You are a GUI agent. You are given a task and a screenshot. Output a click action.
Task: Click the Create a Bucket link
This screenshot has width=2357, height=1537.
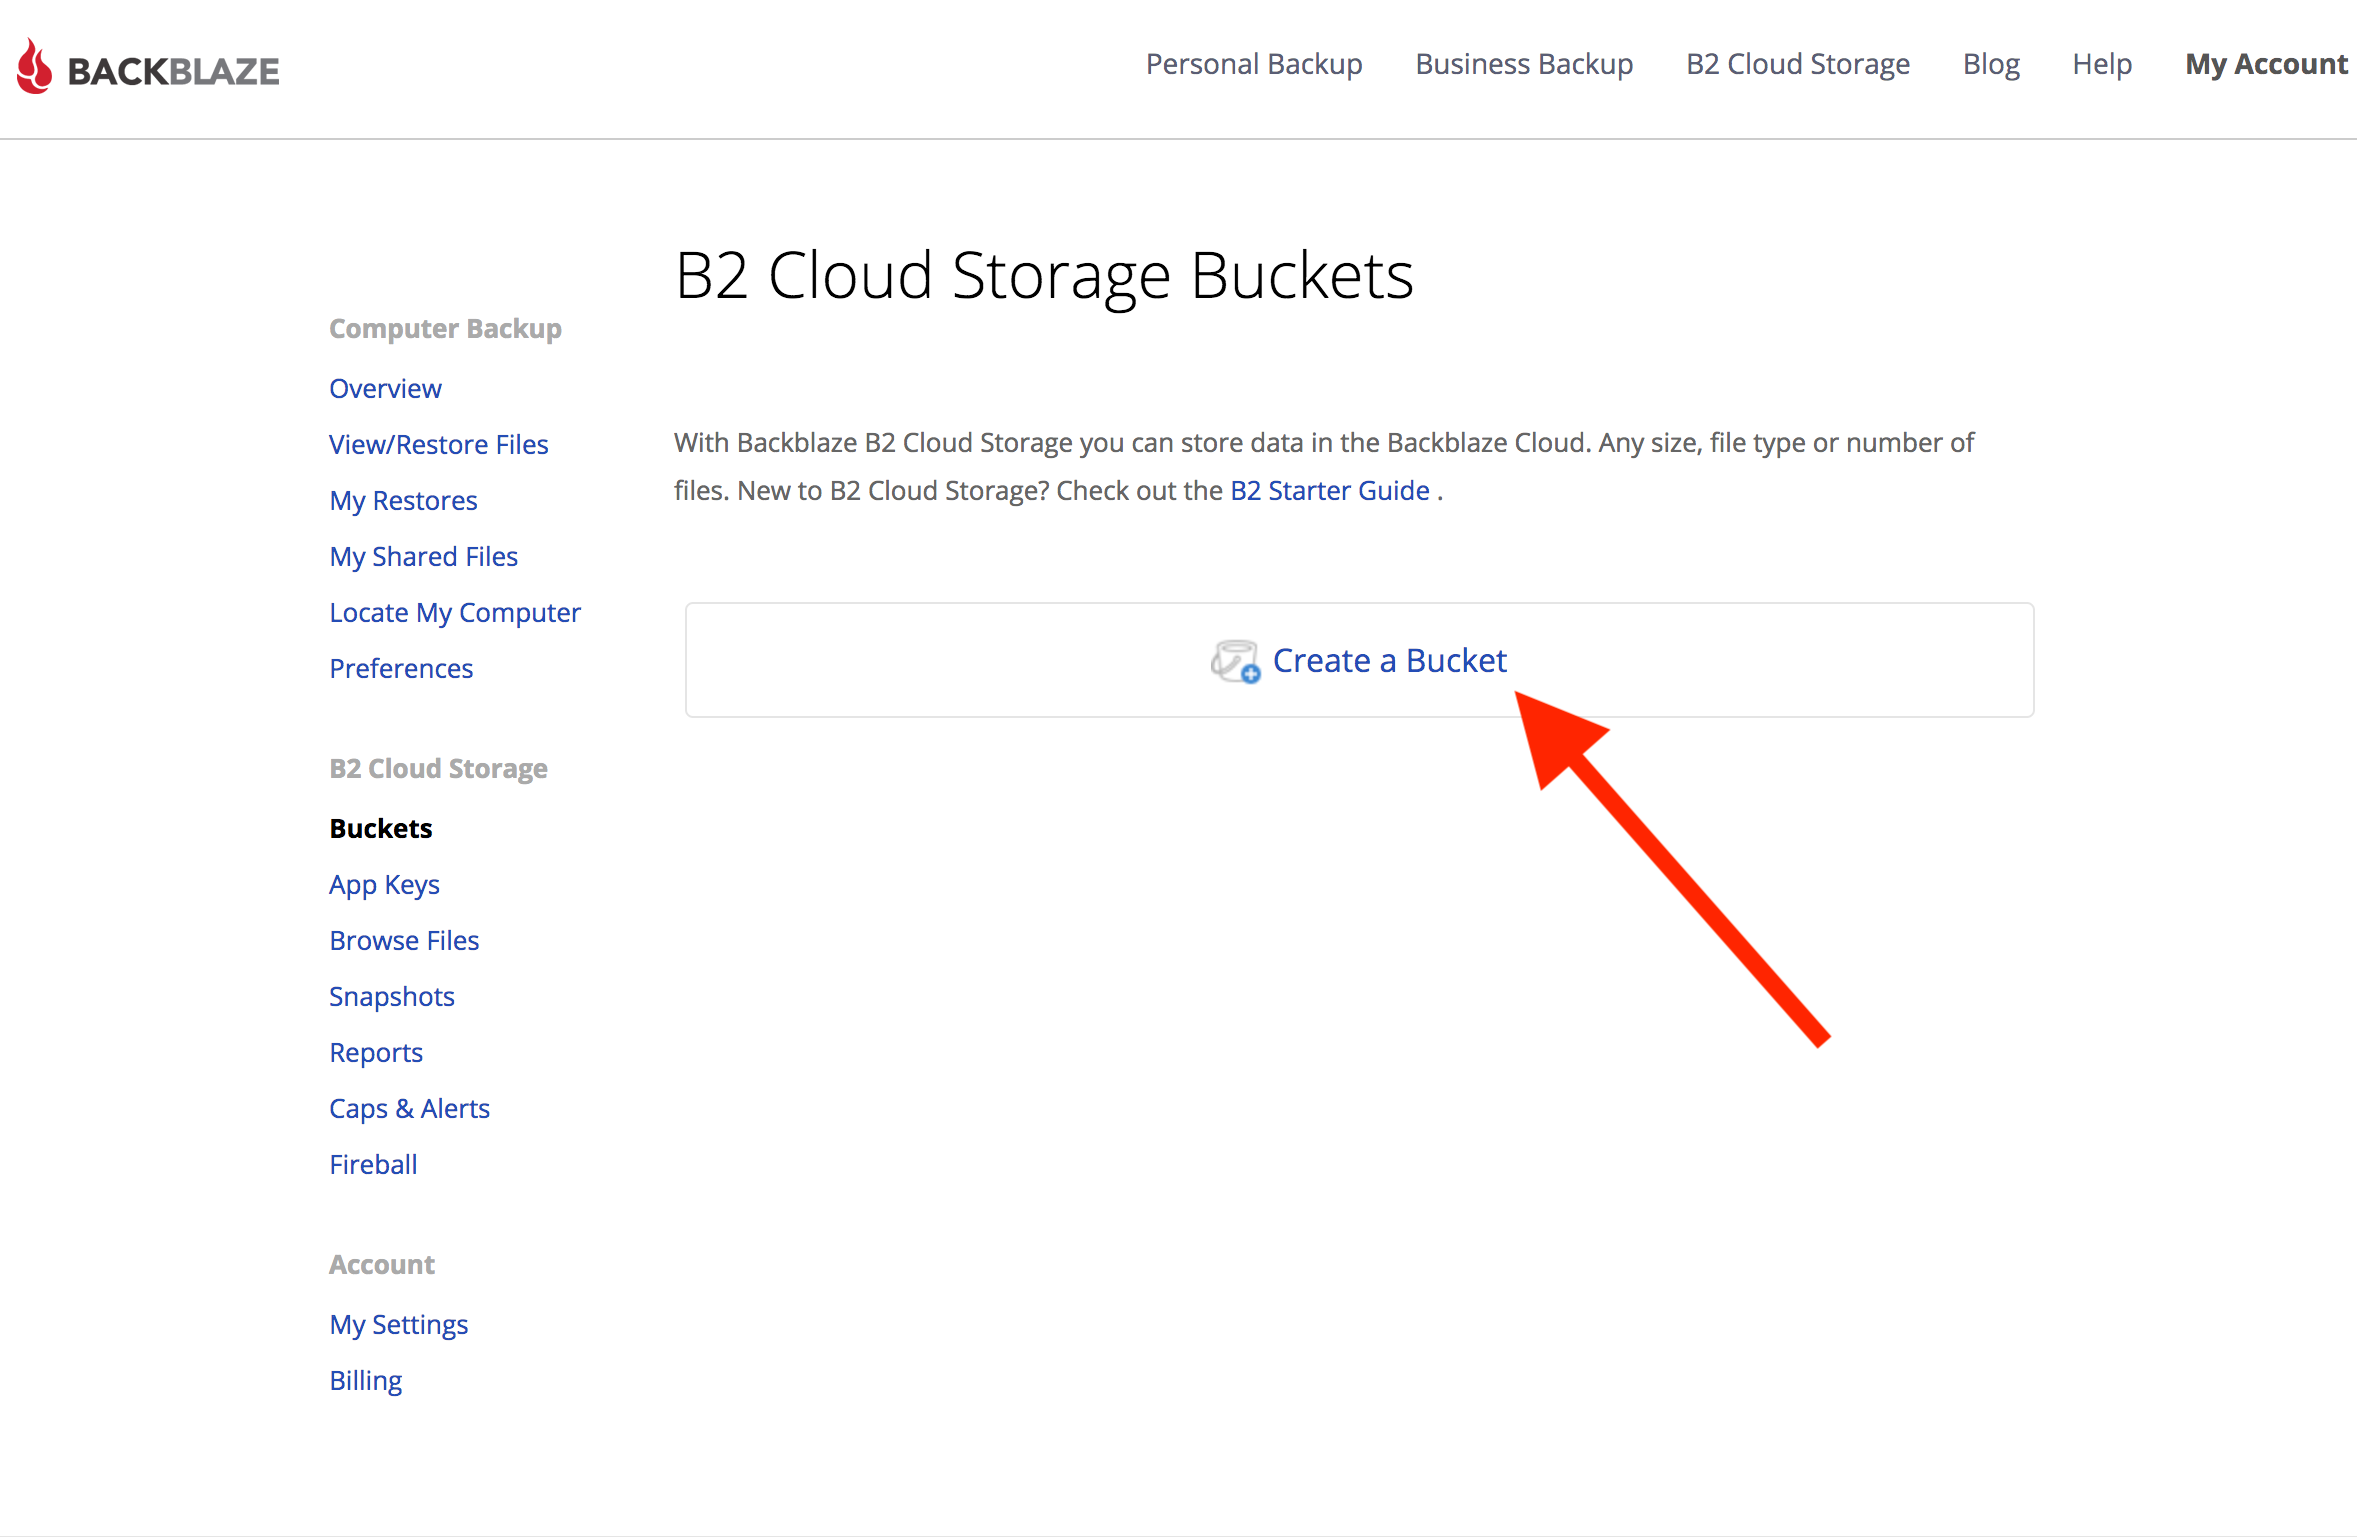click(x=1389, y=660)
